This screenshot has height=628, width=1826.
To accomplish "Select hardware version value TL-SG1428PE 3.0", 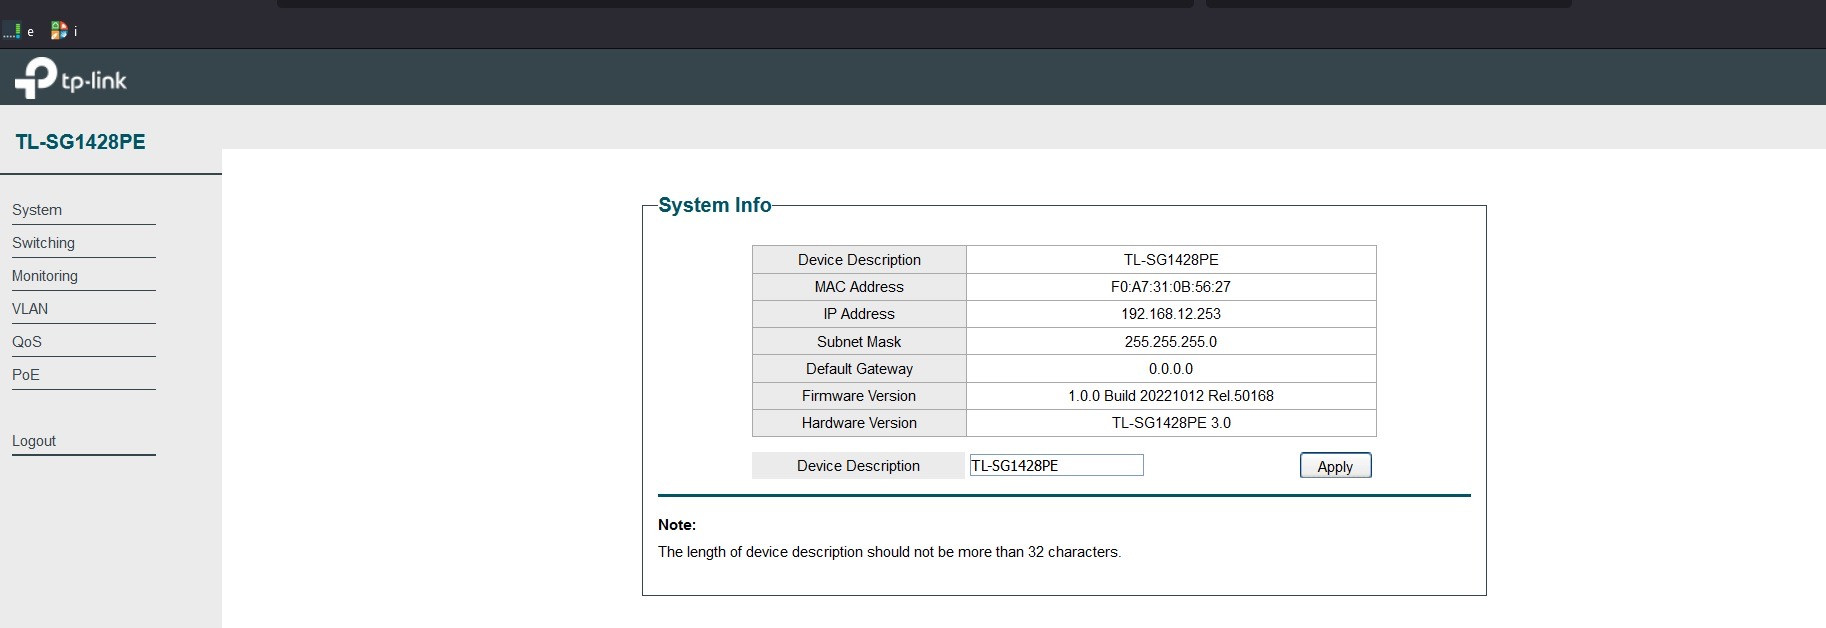I will click(1171, 423).
